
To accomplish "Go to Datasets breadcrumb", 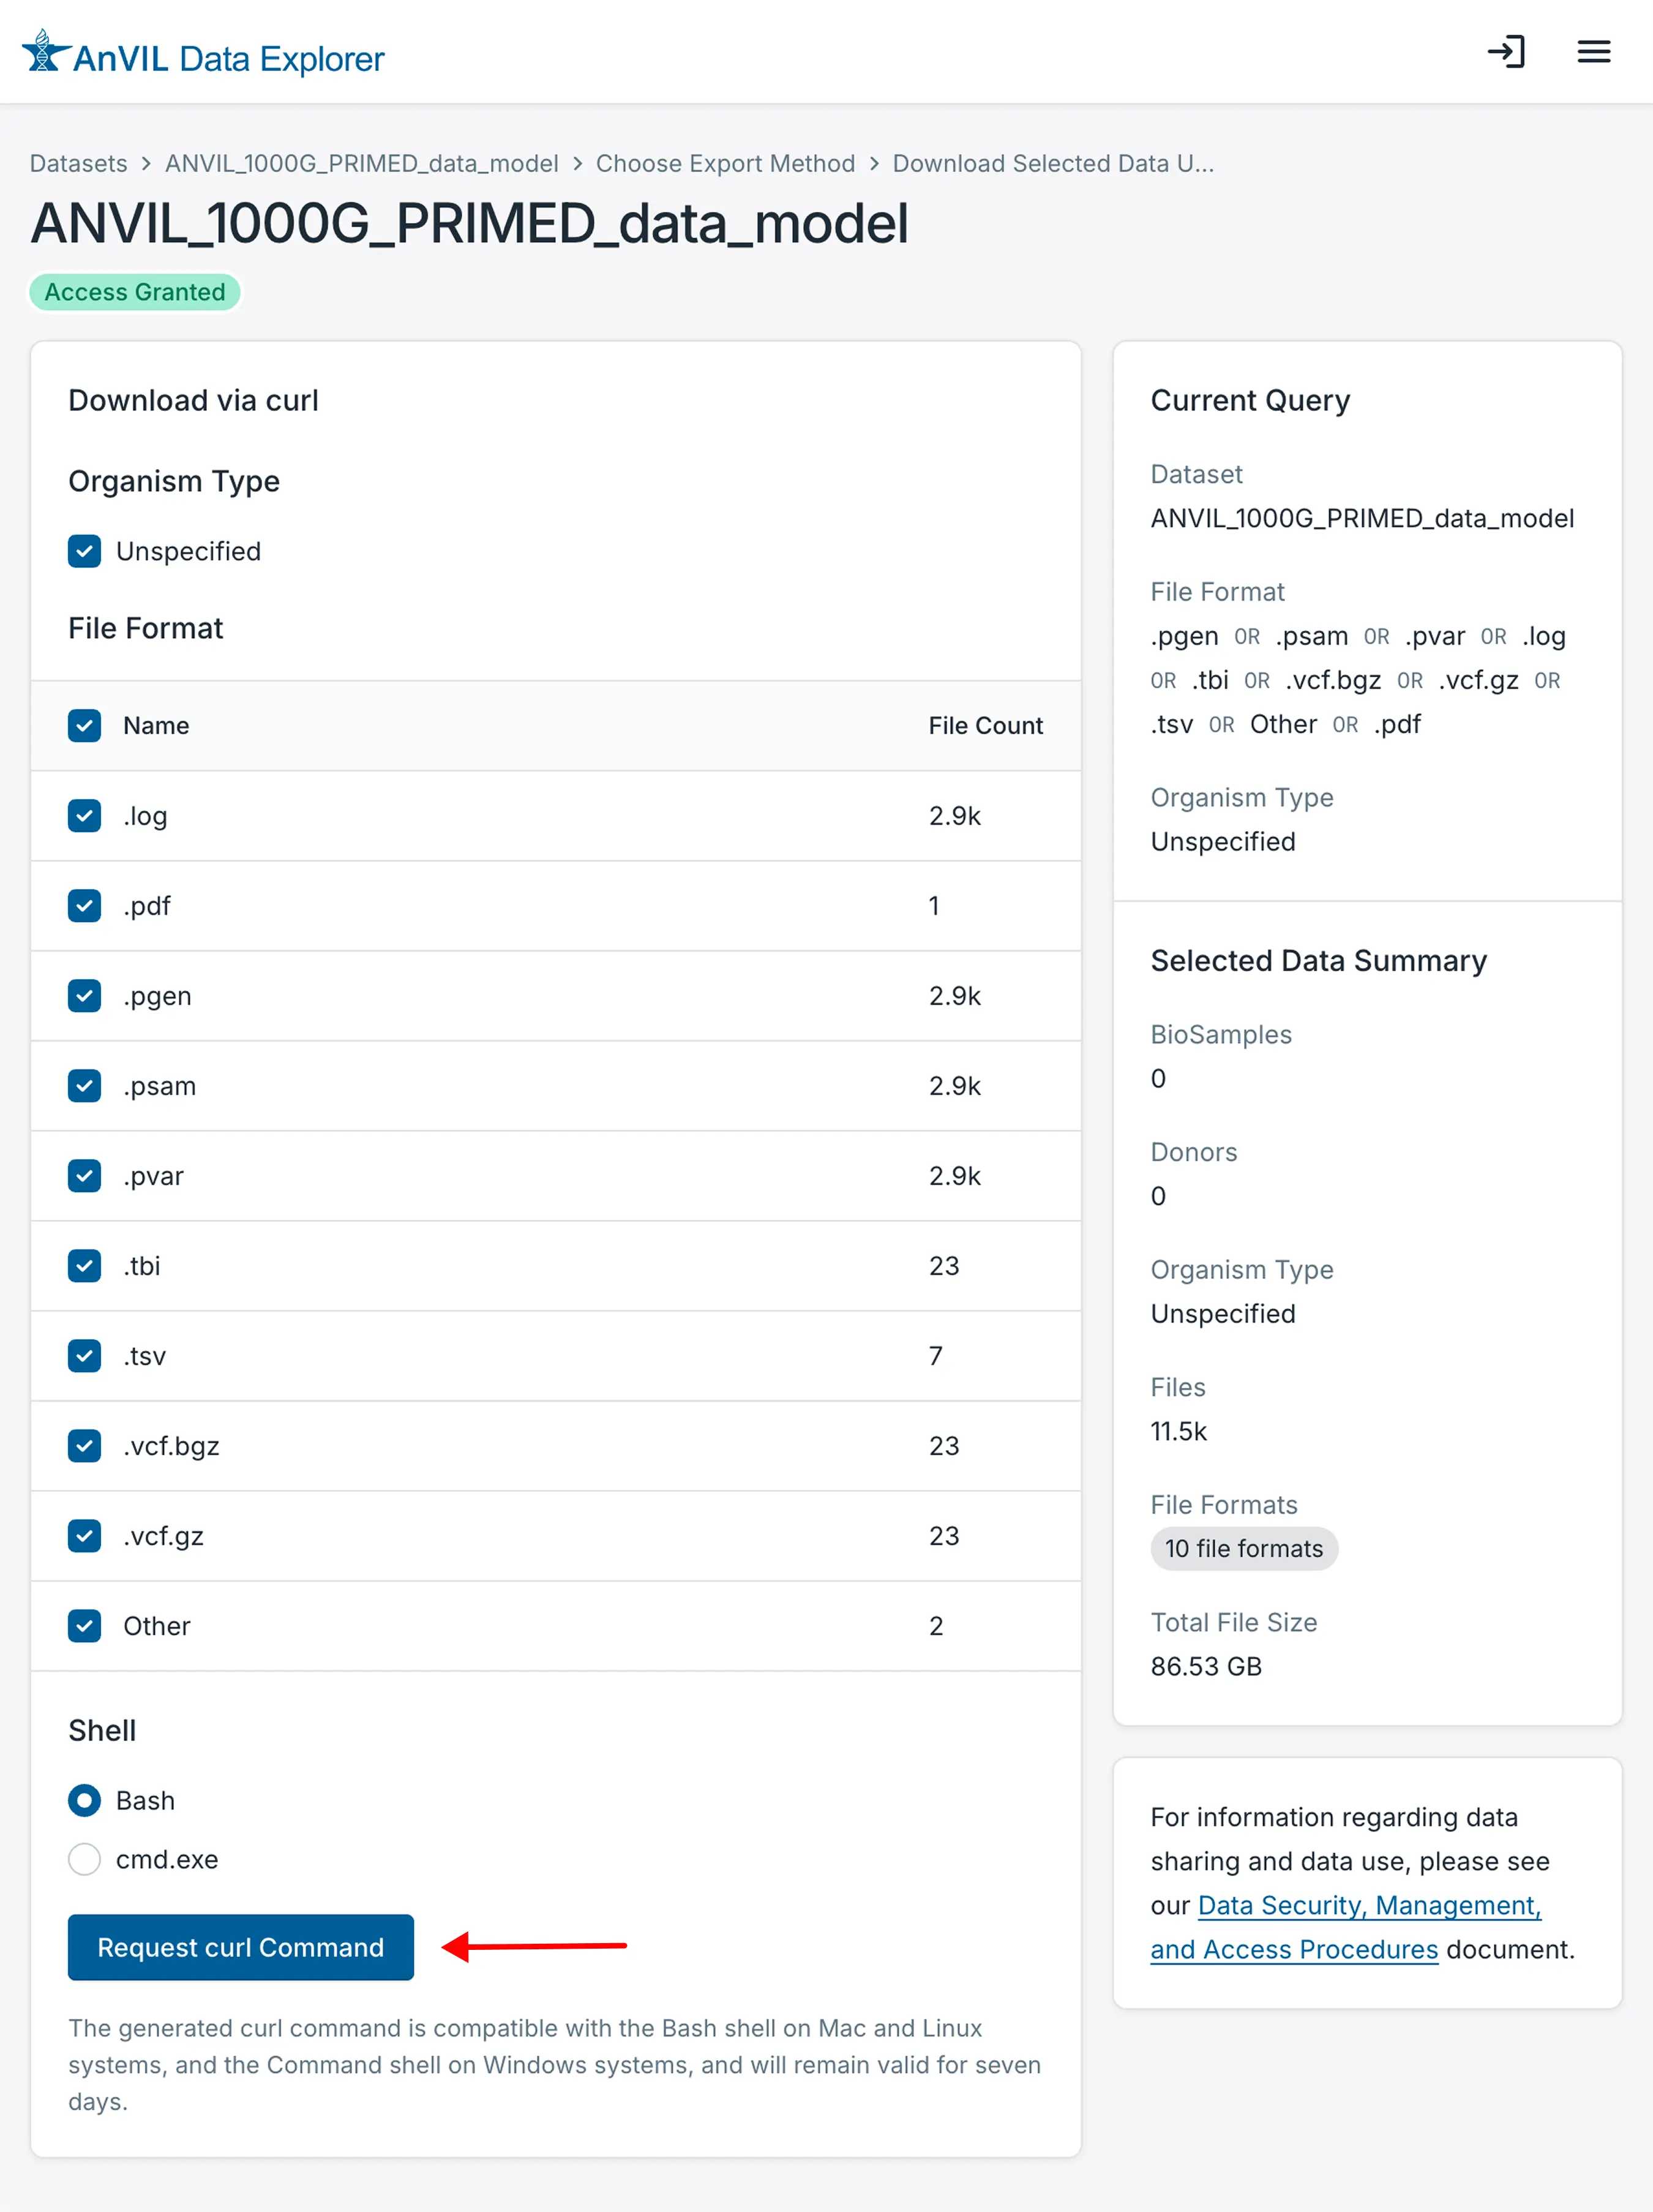I will point(79,163).
